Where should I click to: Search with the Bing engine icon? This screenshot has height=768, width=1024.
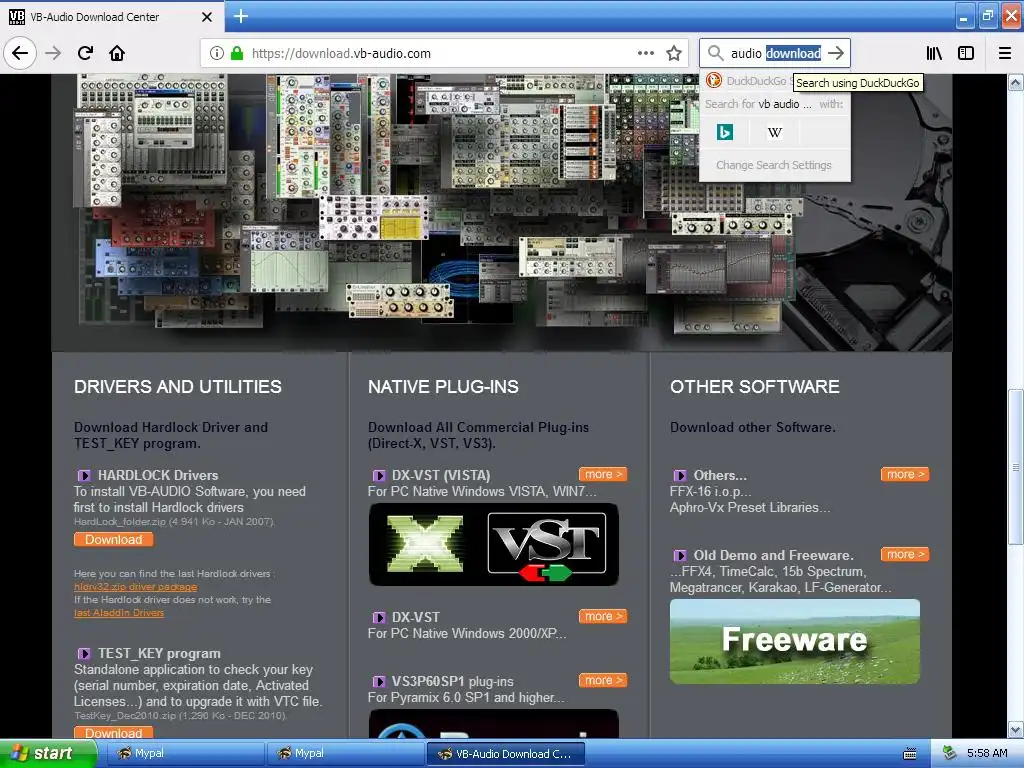(x=724, y=132)
